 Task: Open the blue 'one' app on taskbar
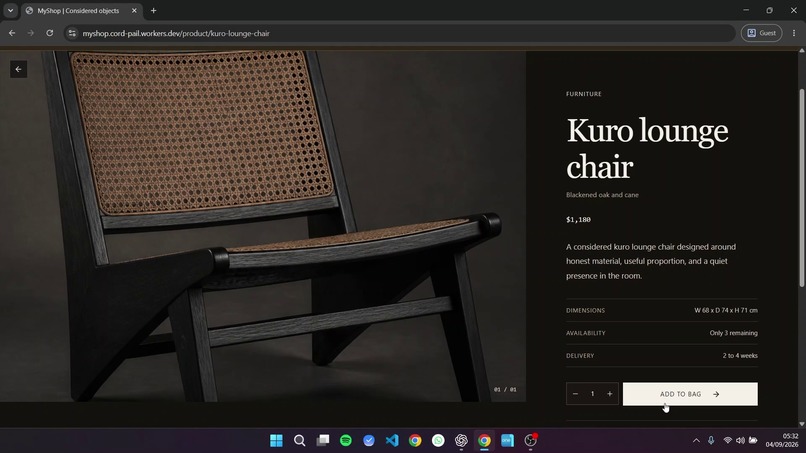507,441
